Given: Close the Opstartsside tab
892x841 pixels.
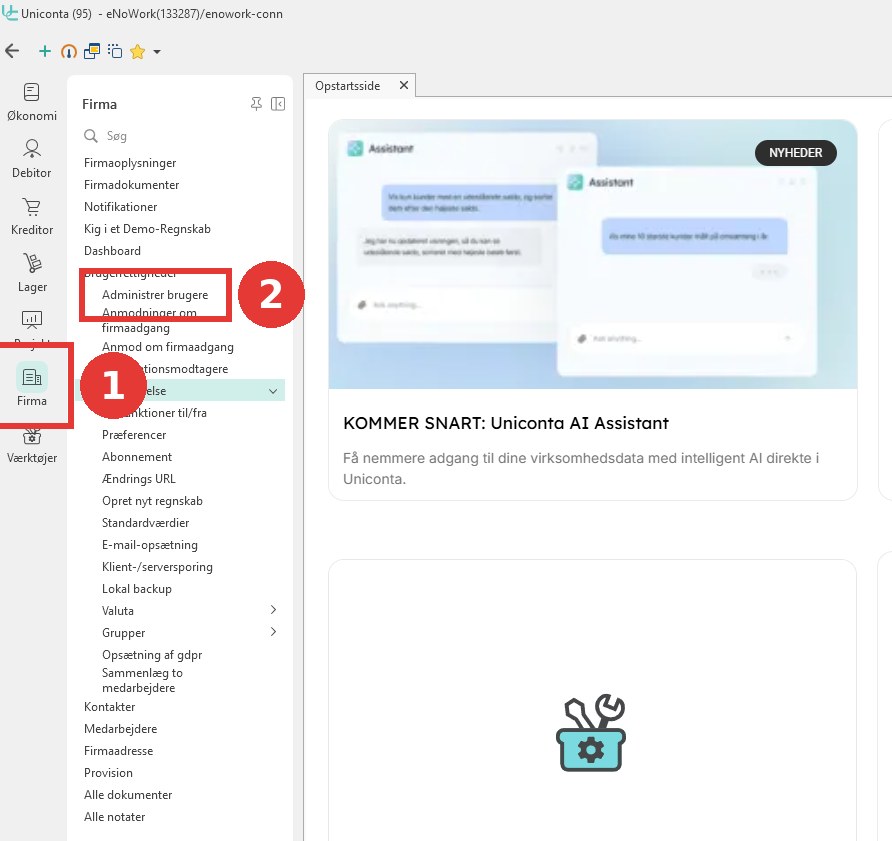Looking at the screenshot, I should click(x=404, y=85).
